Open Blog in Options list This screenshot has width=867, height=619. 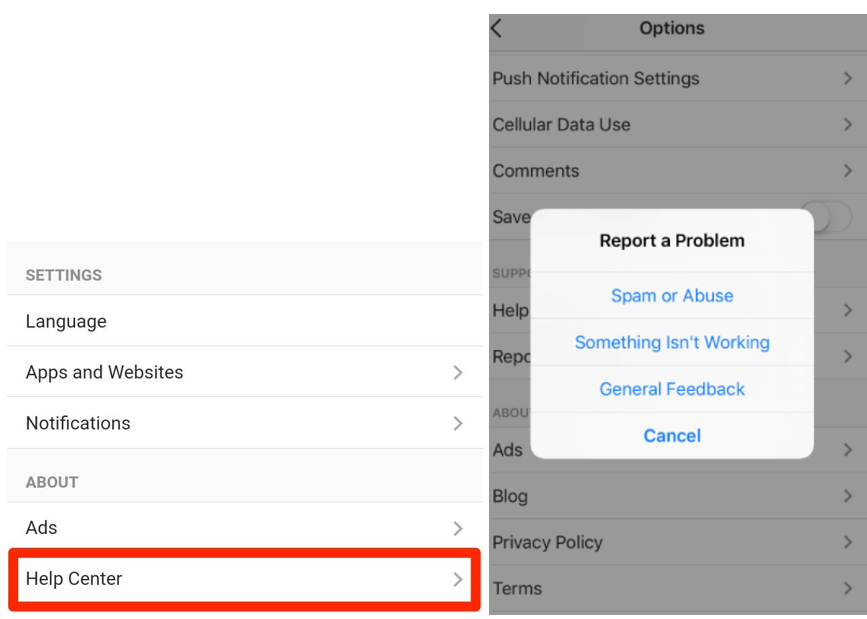point(678,496)
